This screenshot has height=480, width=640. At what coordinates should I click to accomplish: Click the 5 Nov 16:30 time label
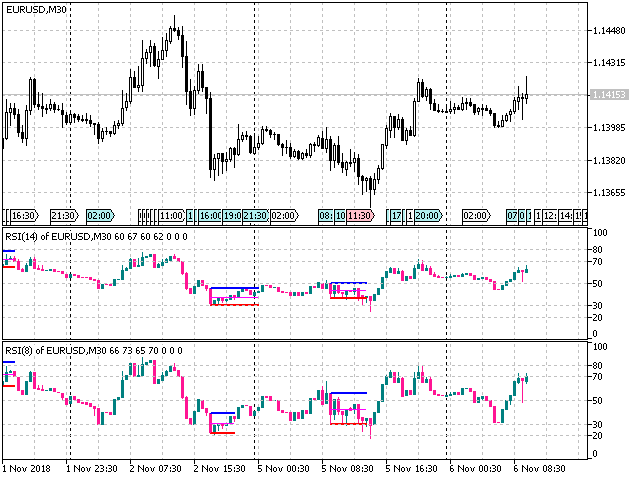(411, 468)
